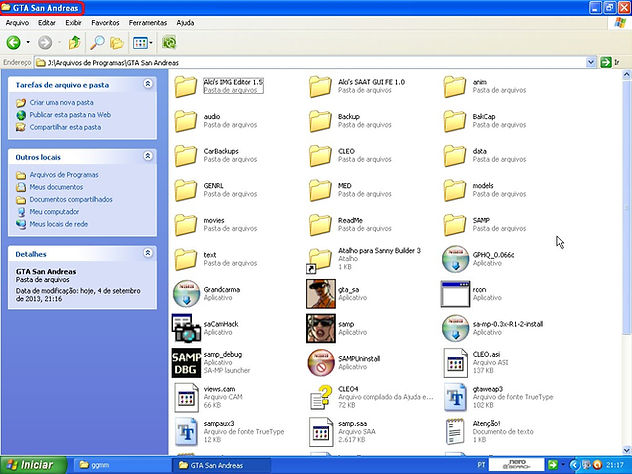Open Documentos compartilhados link
This screenshot has width=632, height=474.
71,200
